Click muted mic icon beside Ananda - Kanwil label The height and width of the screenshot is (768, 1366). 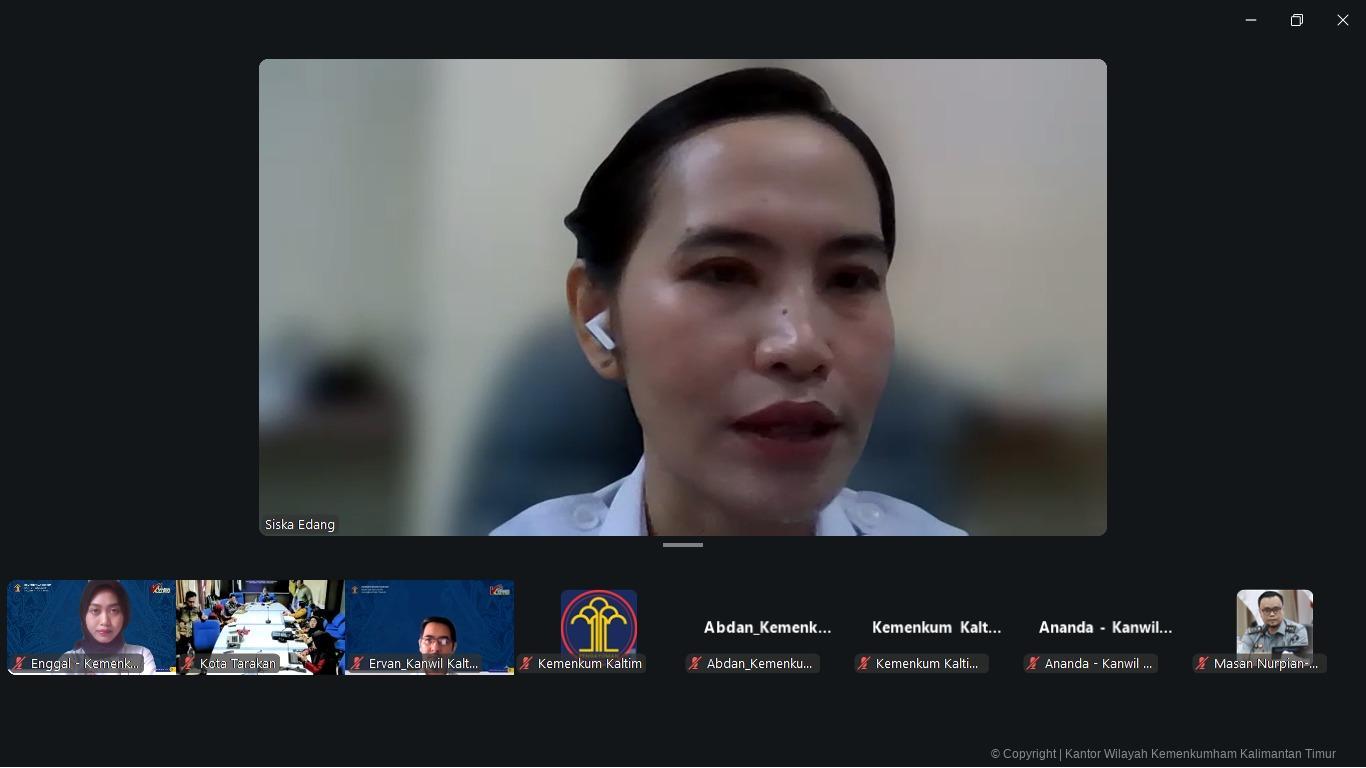pos(1033,664)
